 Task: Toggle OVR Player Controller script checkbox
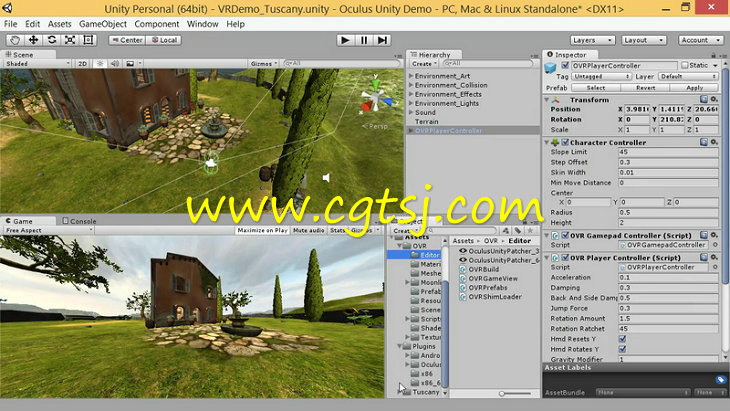(565, 258)
